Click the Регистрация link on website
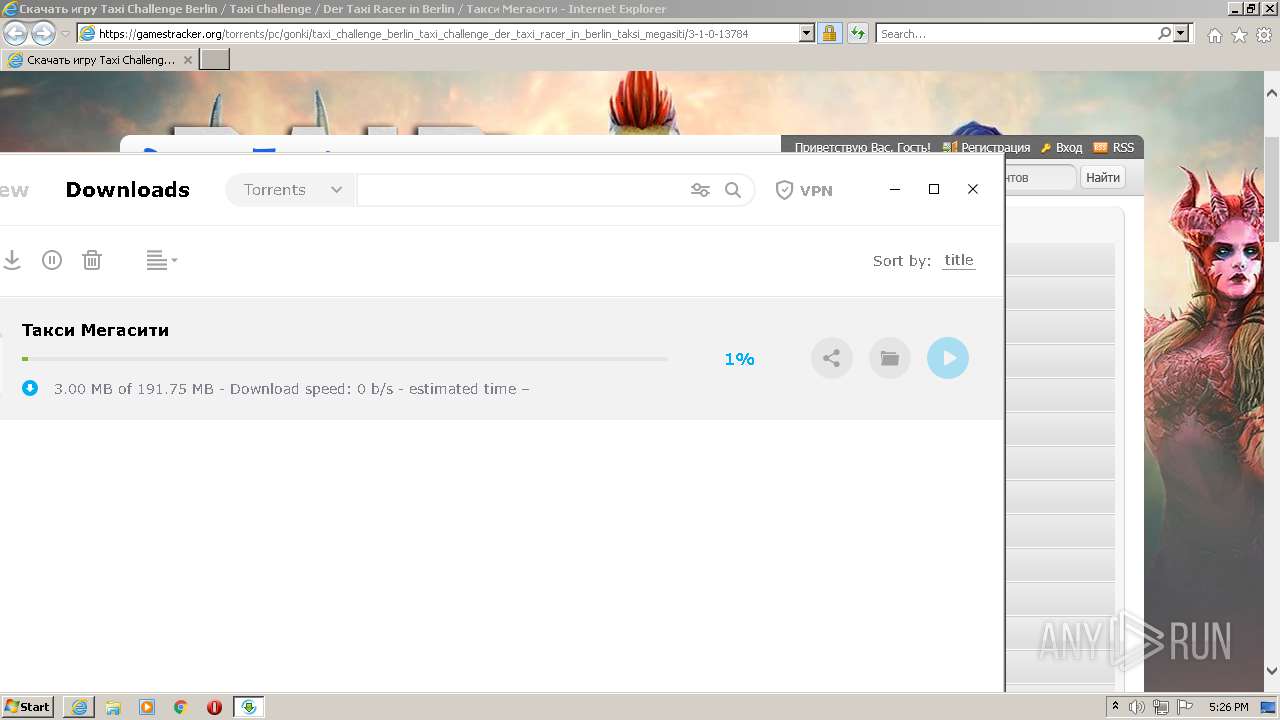This screenshot has width=1280, height=720. (x=995, y=147)
